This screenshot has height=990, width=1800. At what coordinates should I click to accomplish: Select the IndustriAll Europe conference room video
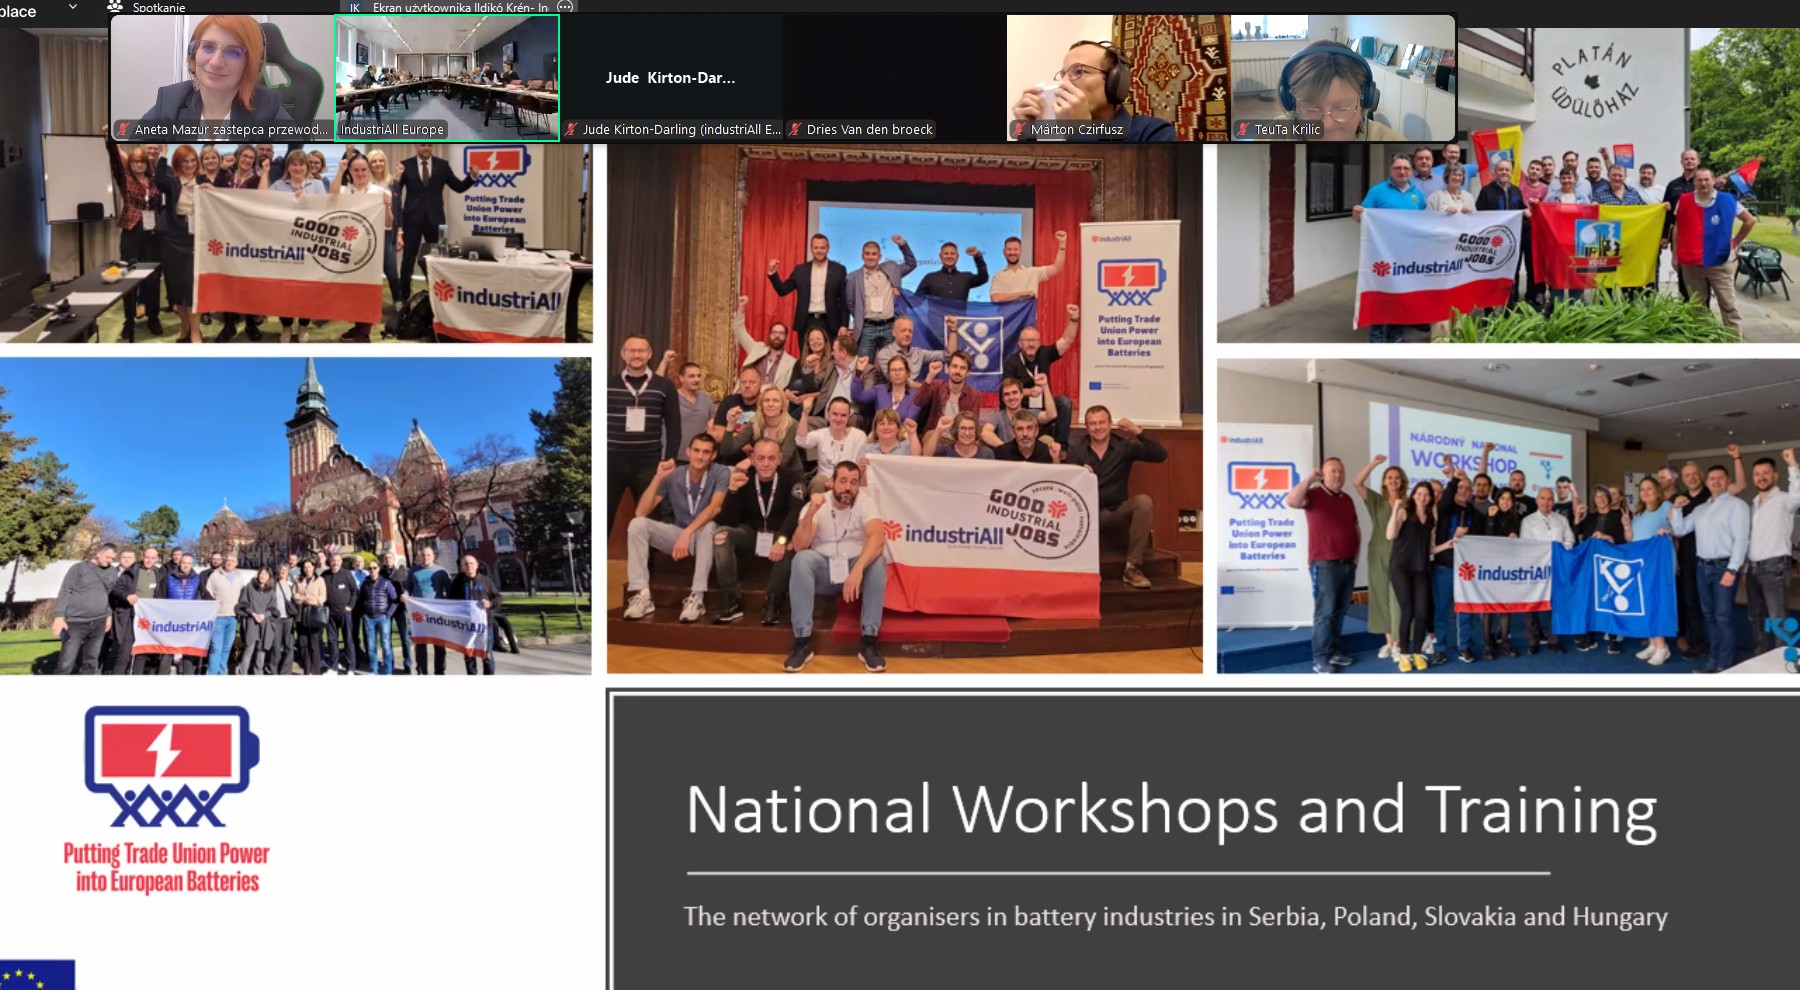[x=446, y=68]
